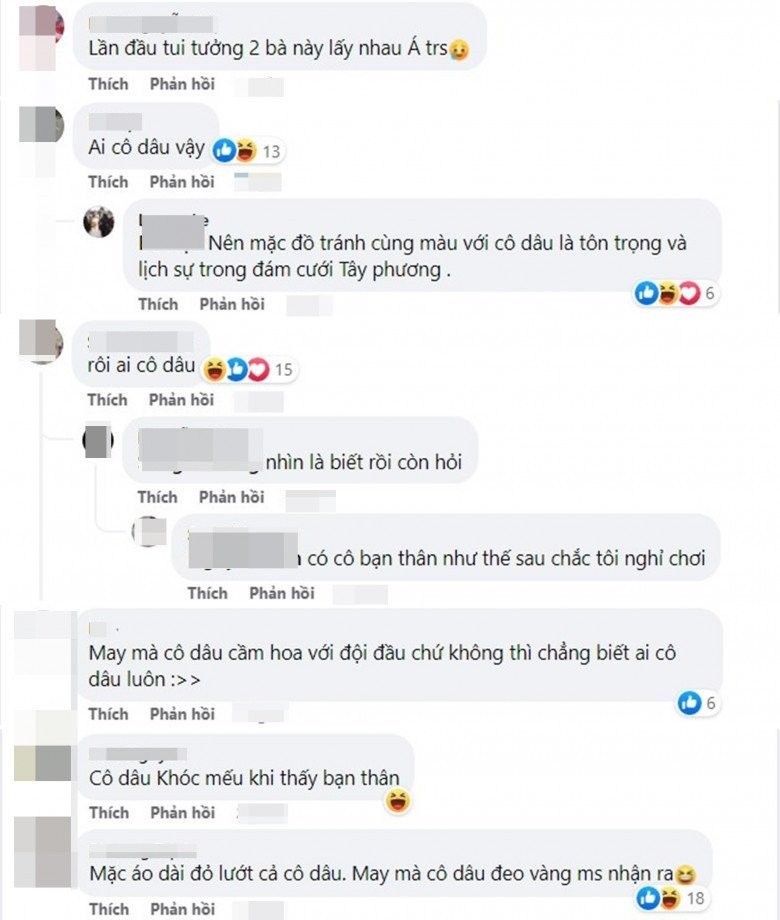Open the reactions with count 18

pyautogui.click(x=671, y=898)
